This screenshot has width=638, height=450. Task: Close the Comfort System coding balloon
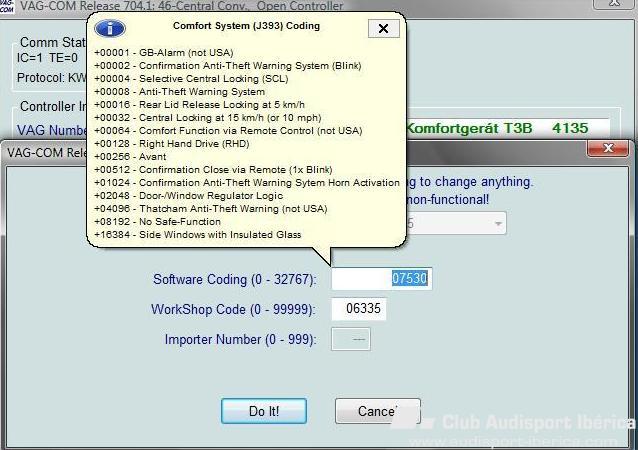383,28
